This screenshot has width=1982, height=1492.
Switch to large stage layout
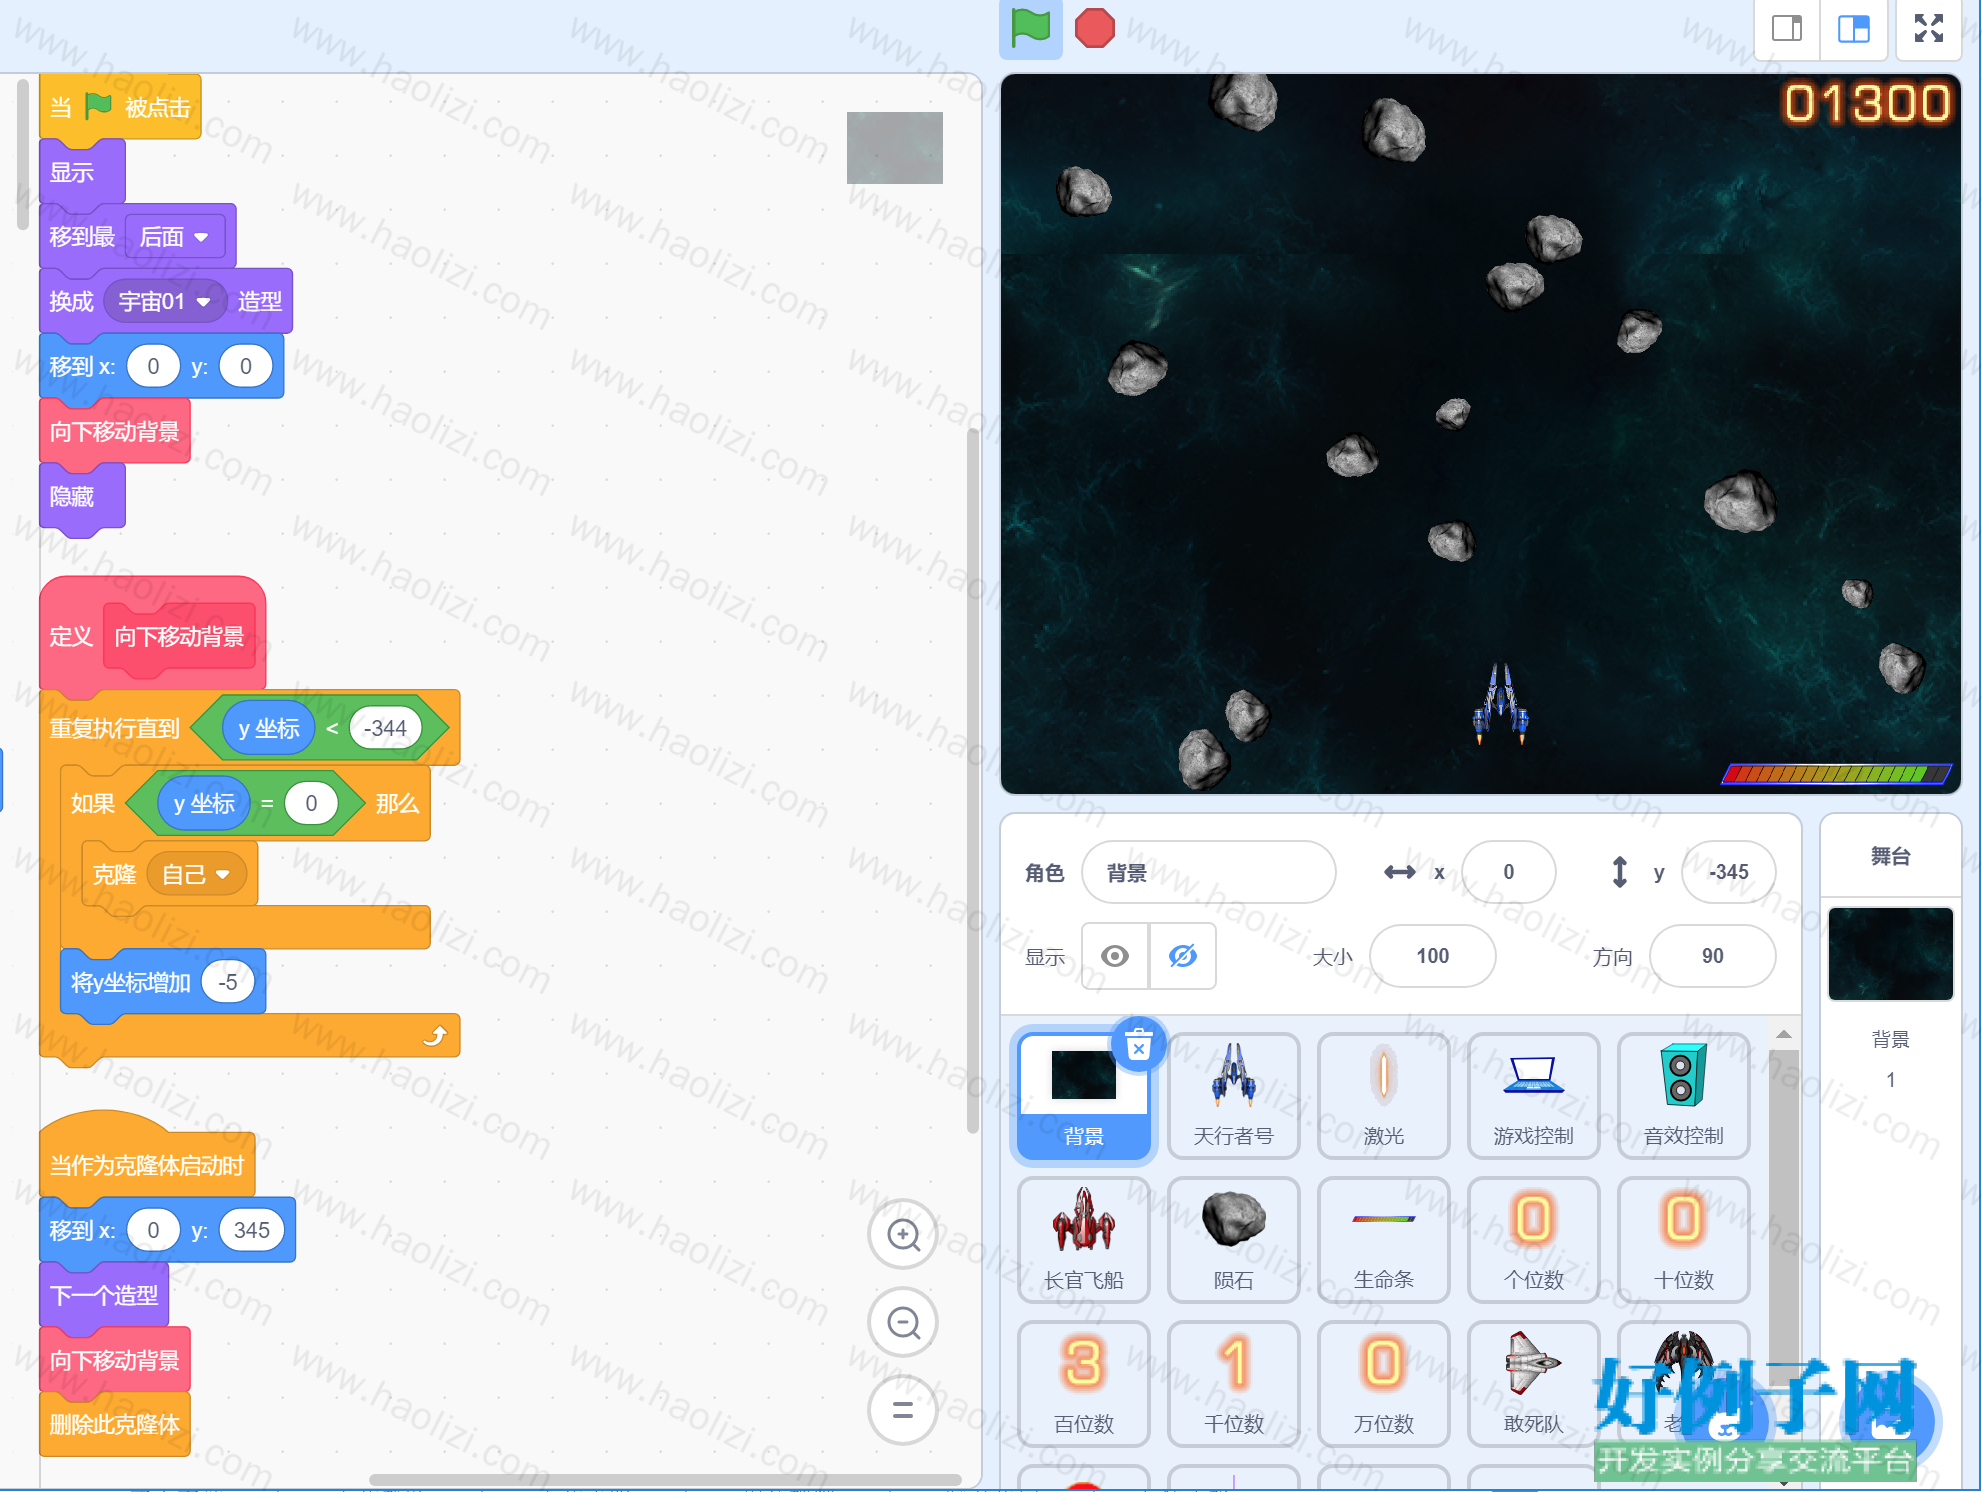click(x=1853, y=28)
